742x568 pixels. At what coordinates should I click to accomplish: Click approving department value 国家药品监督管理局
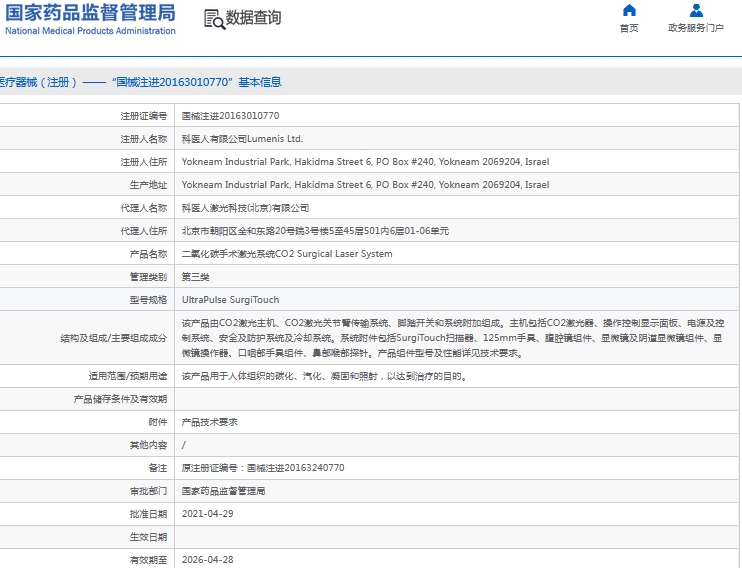click(223, 491)
